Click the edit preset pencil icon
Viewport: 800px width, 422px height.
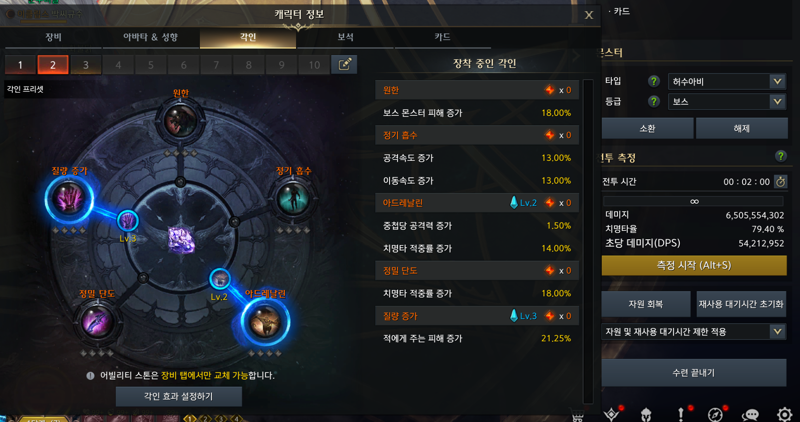point(344,65)
